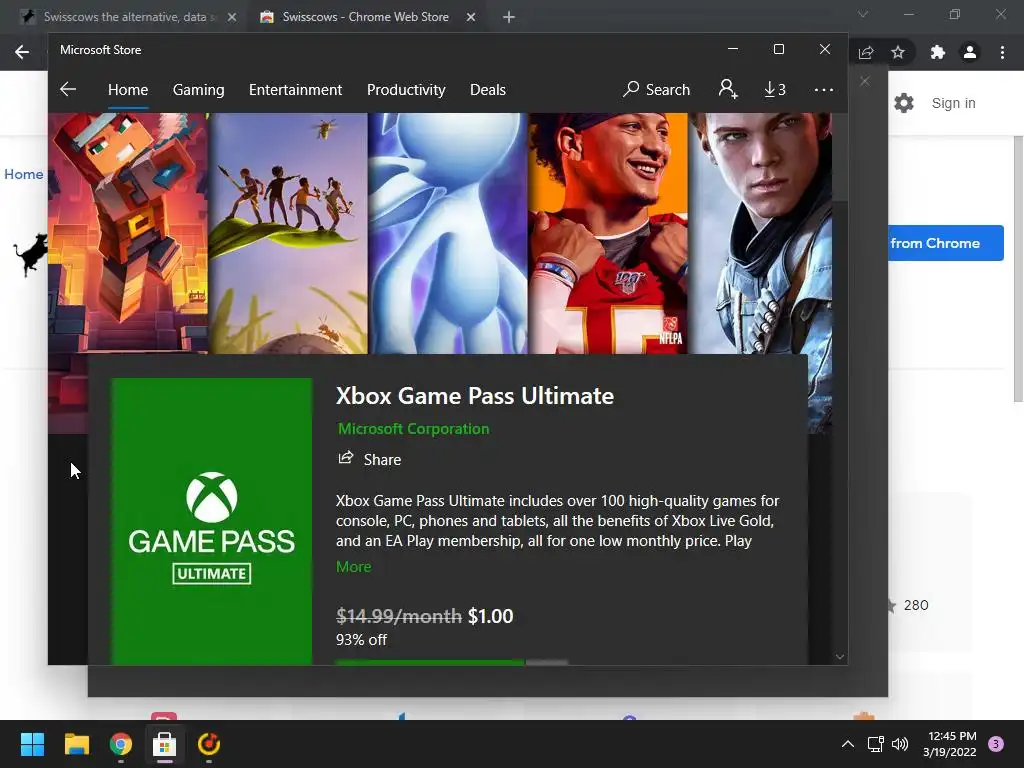Viewport: 1024px width, 768px height.
Task: Open the Home tab in Microsoft Store
Action: pyautogui.click(x=128, y=89)
